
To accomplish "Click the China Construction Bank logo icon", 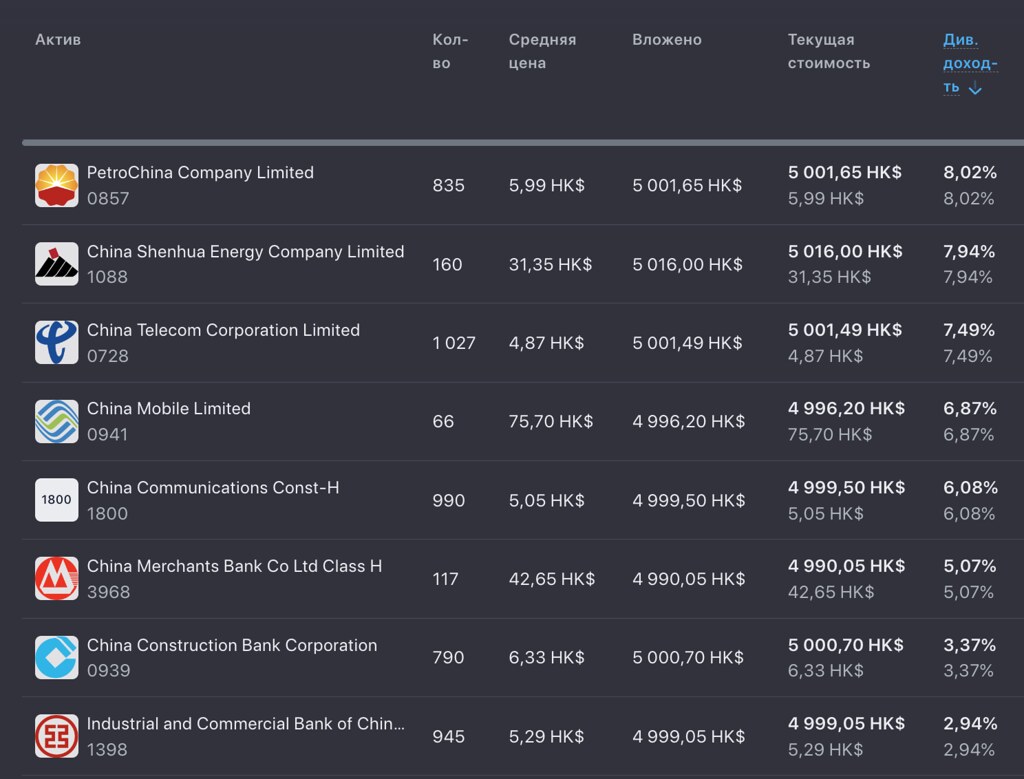I will point(56,658).
